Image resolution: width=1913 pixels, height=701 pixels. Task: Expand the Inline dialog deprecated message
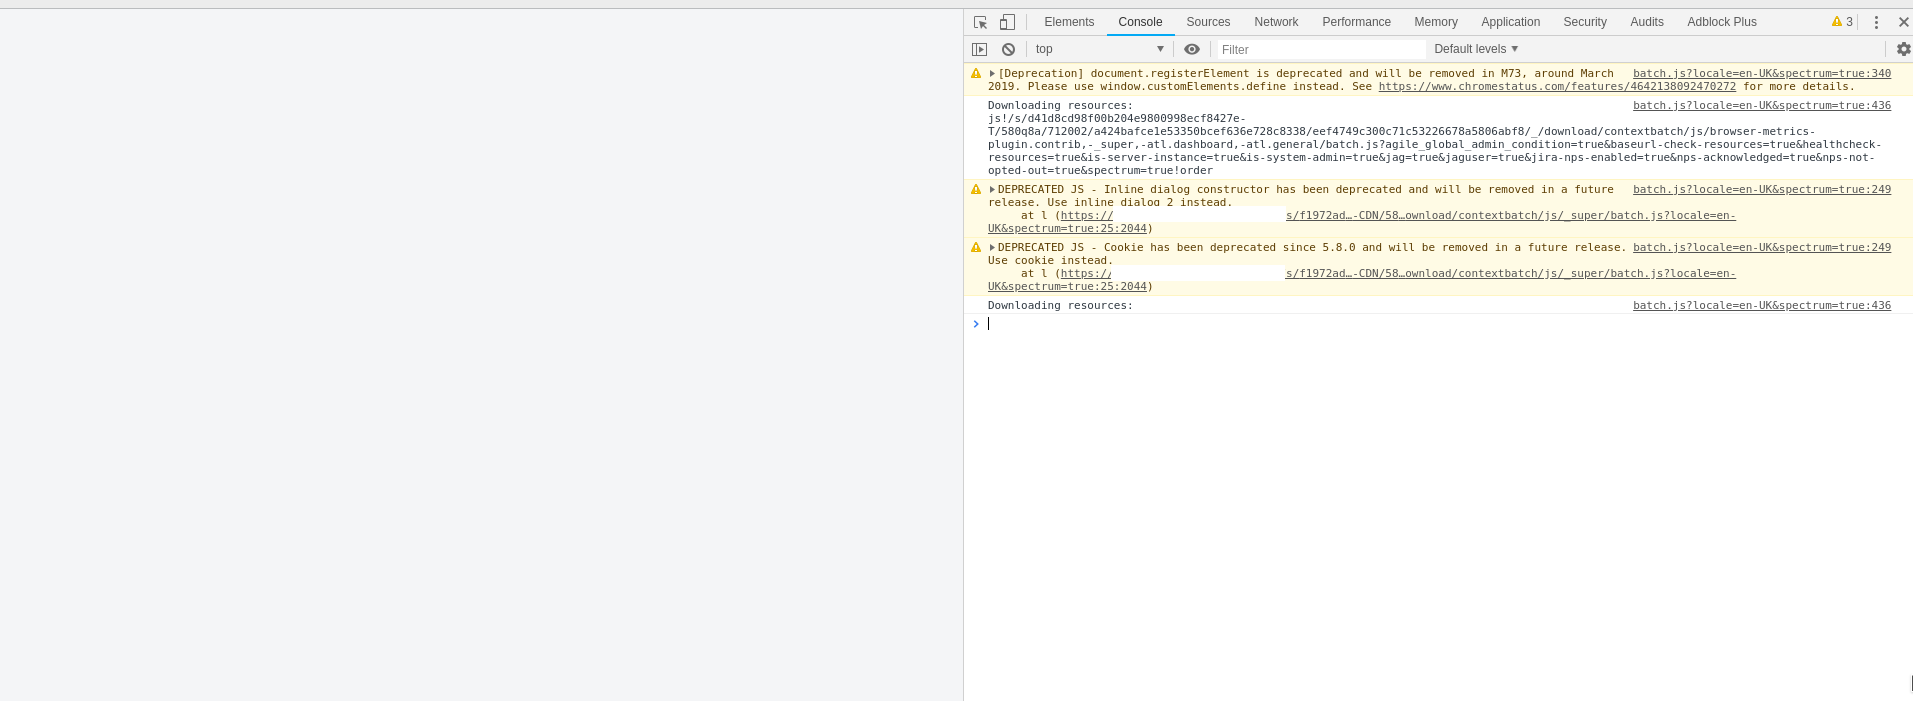pos(992,190)
